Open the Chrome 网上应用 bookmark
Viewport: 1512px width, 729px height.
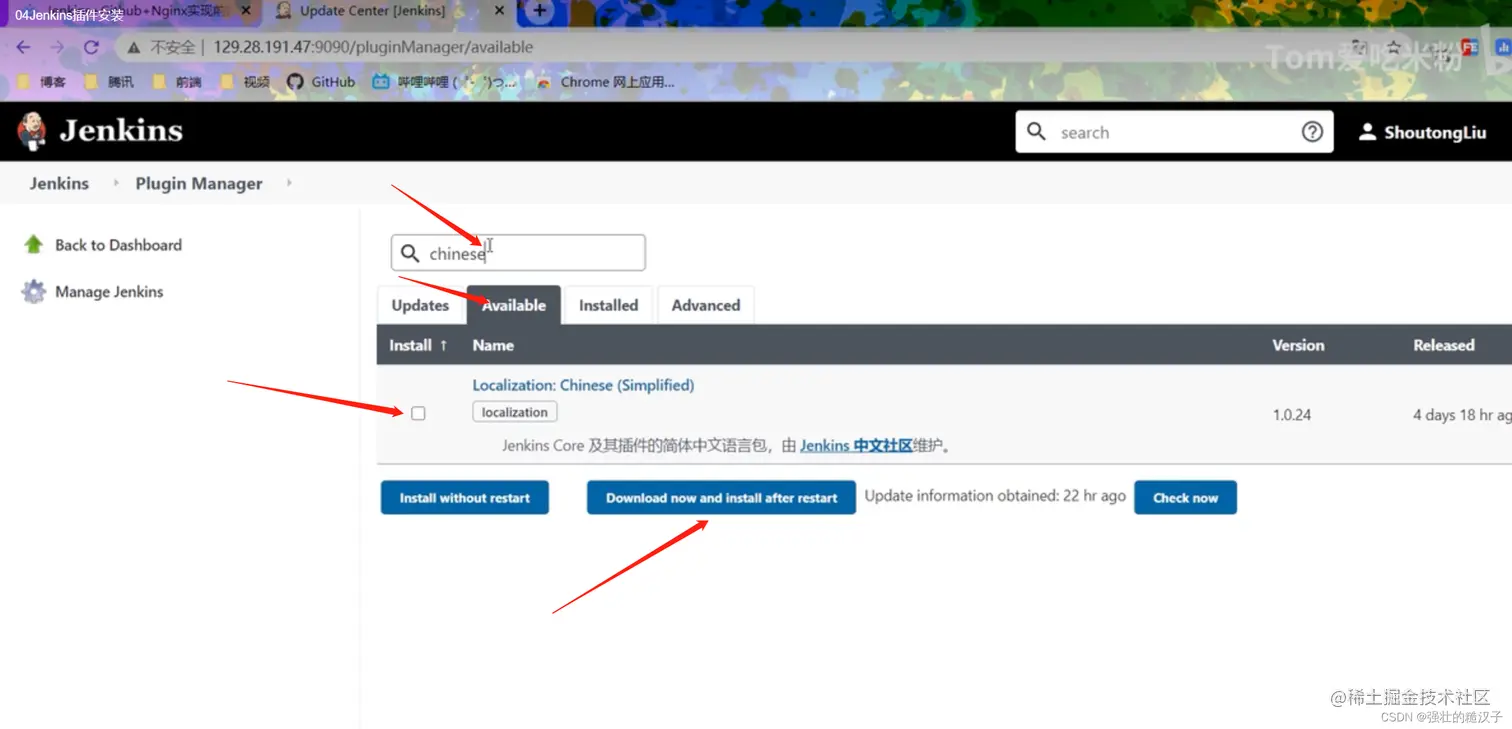coord(605,82)
